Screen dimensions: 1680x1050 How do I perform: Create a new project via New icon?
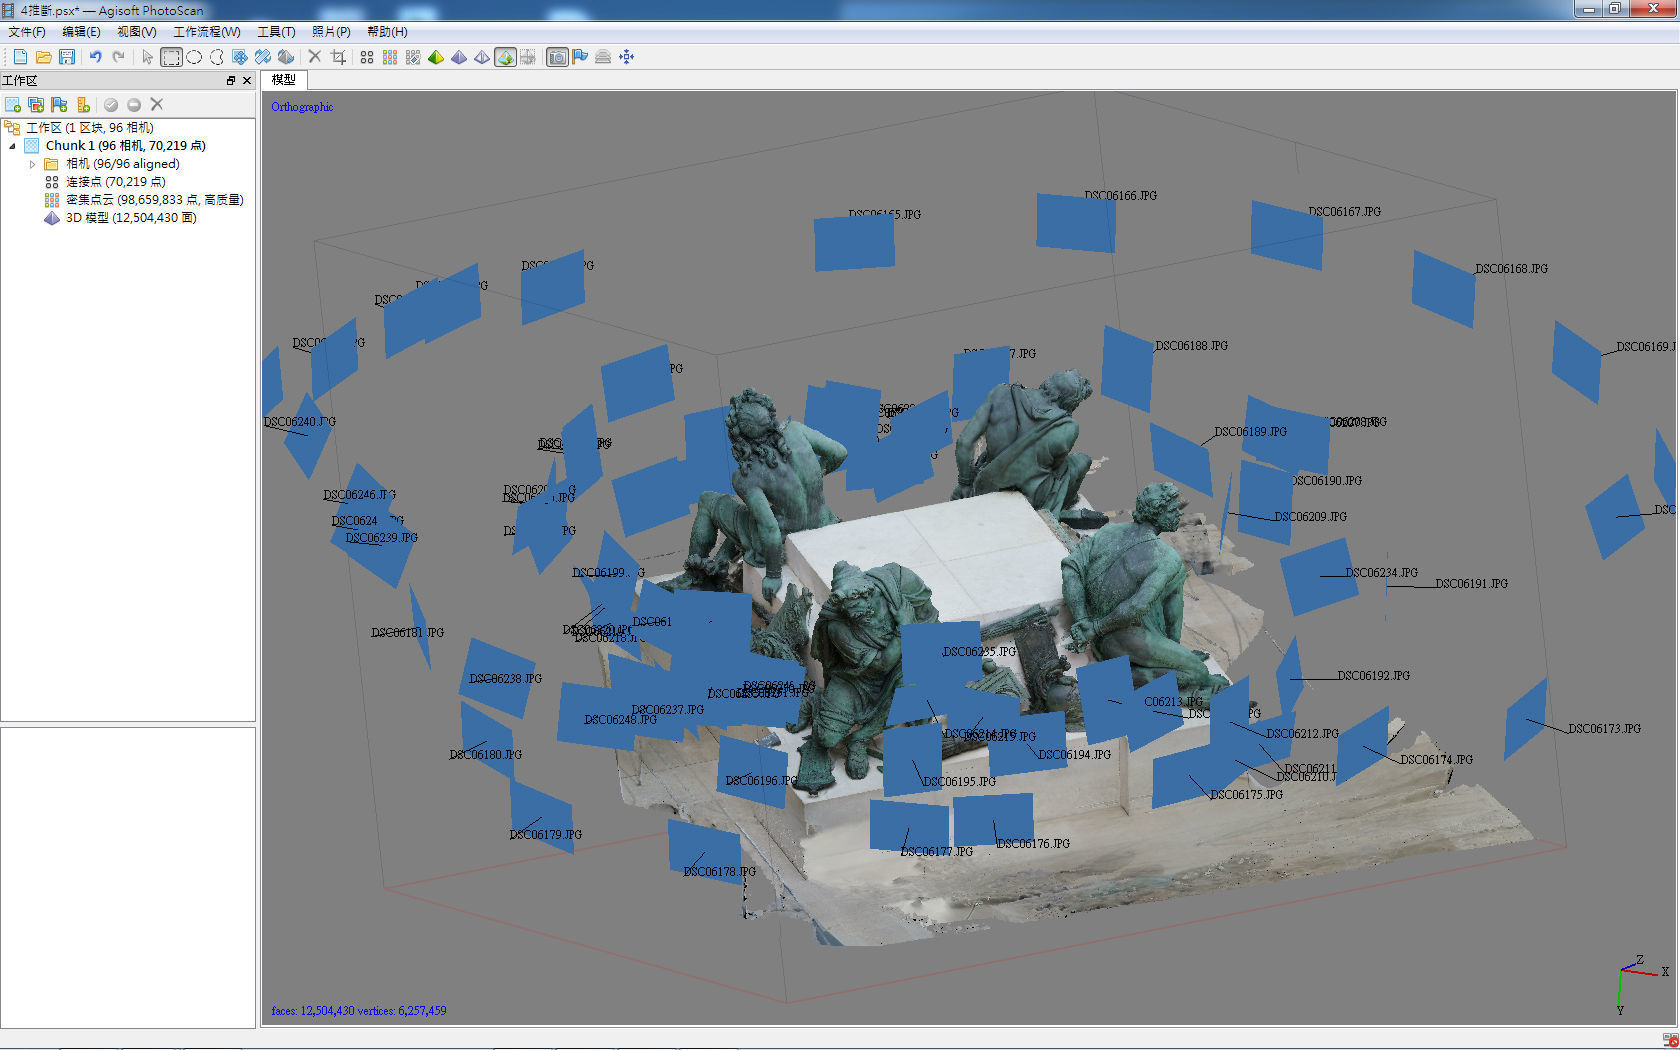20,57
